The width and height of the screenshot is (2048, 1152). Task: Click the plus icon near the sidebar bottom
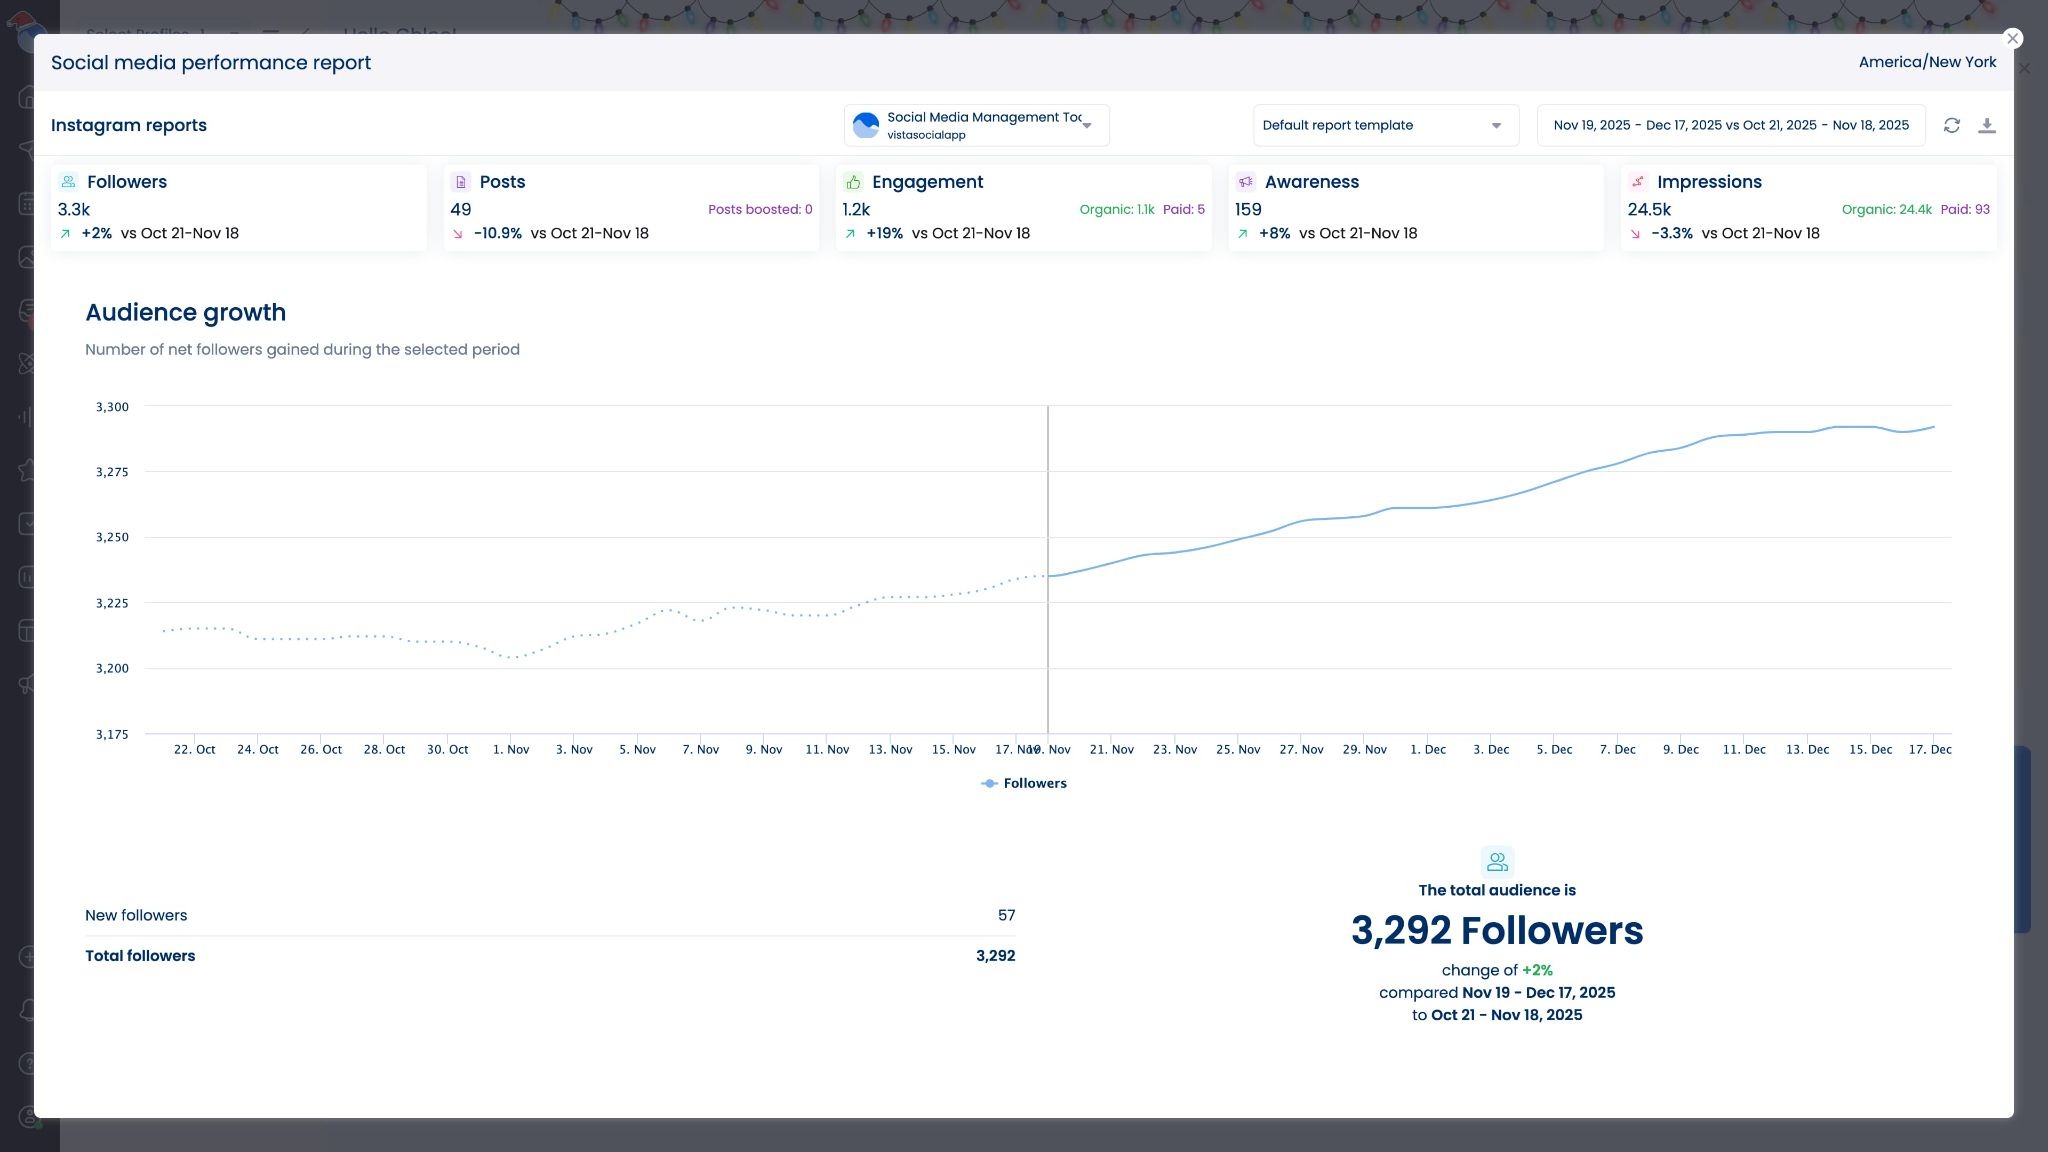coord(26,956)
